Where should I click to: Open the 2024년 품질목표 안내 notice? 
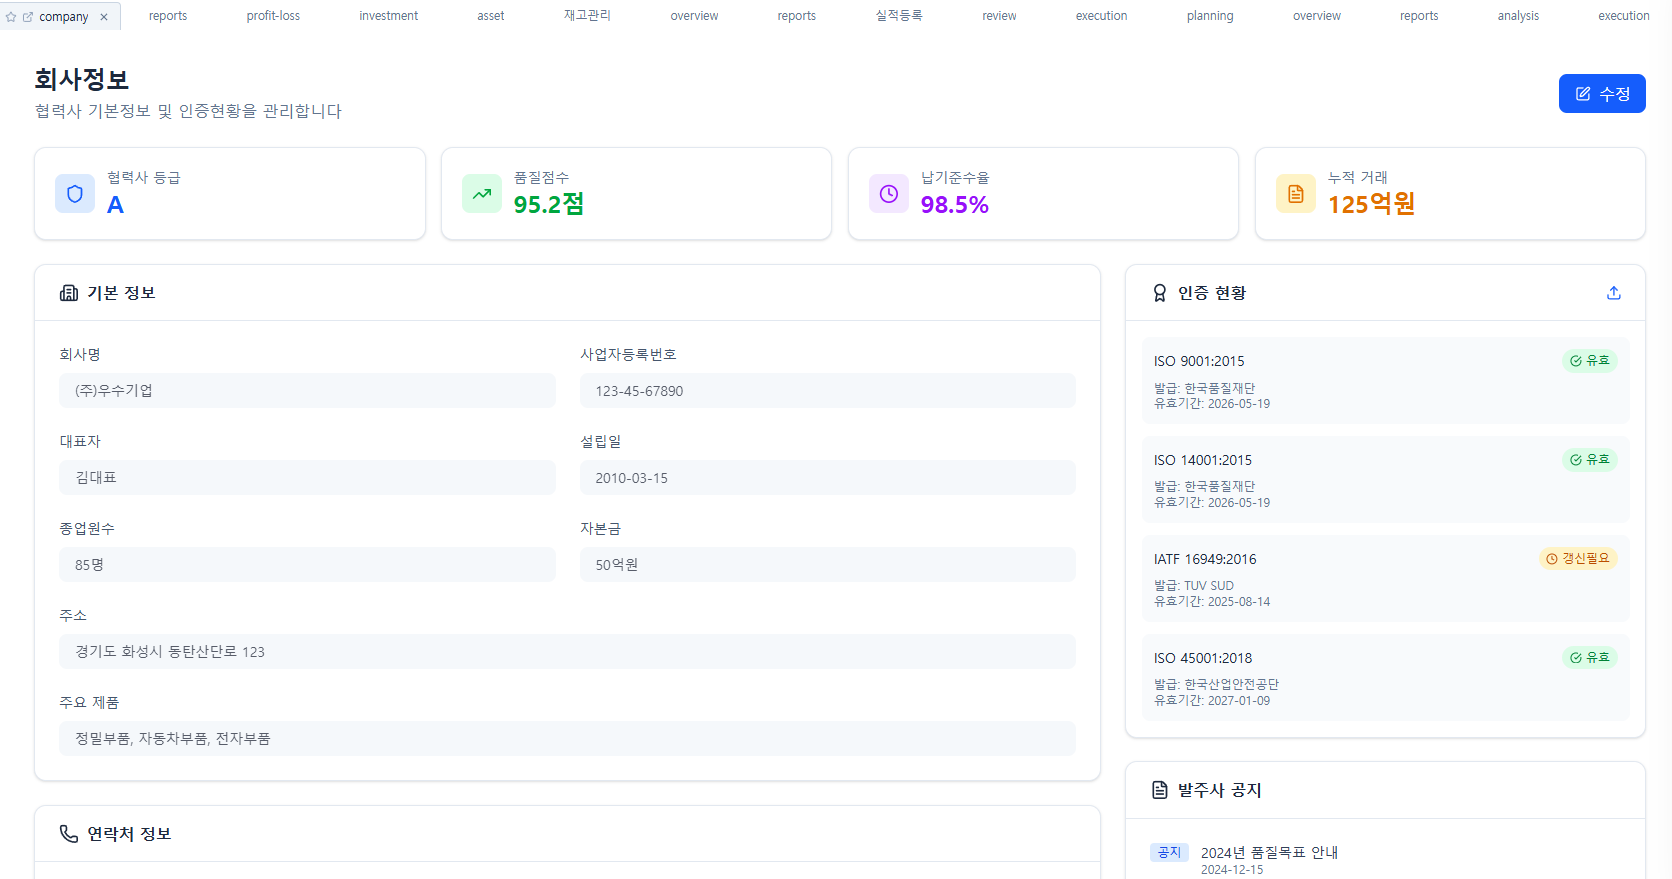click(1269, 853)
